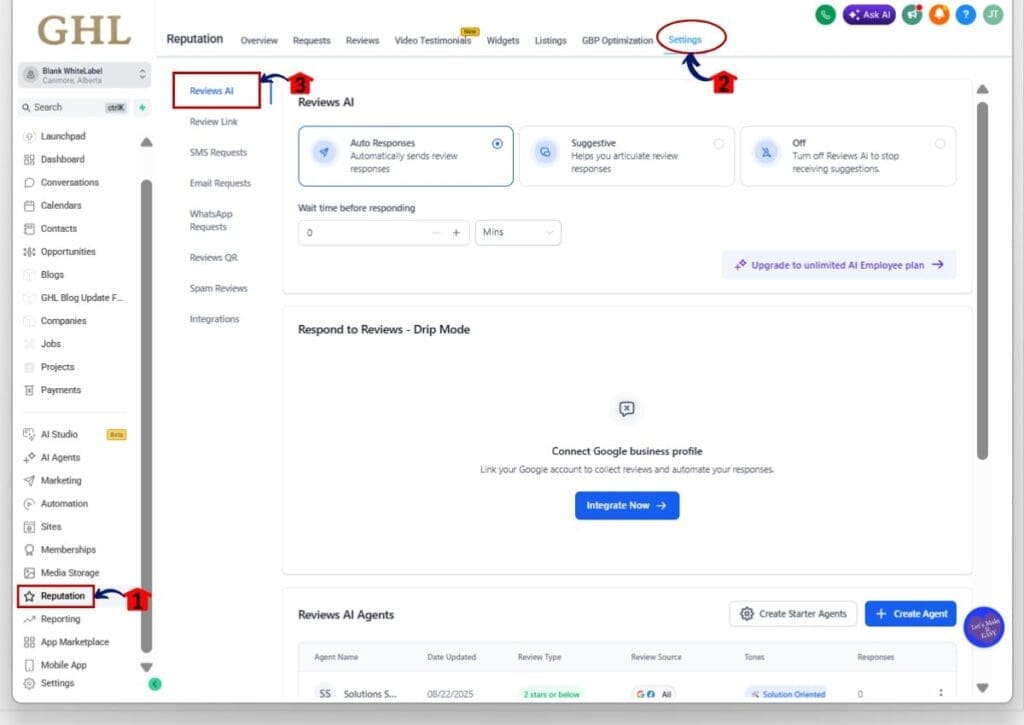The image size is (1024, 725).
Task: Click the Create Agent button
Action: pos(910,614)
